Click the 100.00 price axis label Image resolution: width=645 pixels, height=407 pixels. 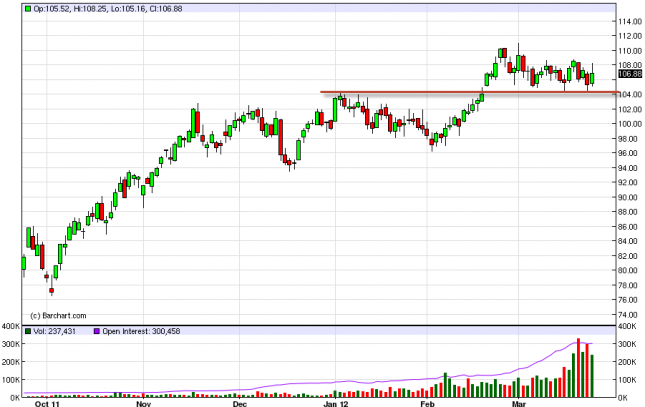tap(630, 124)
